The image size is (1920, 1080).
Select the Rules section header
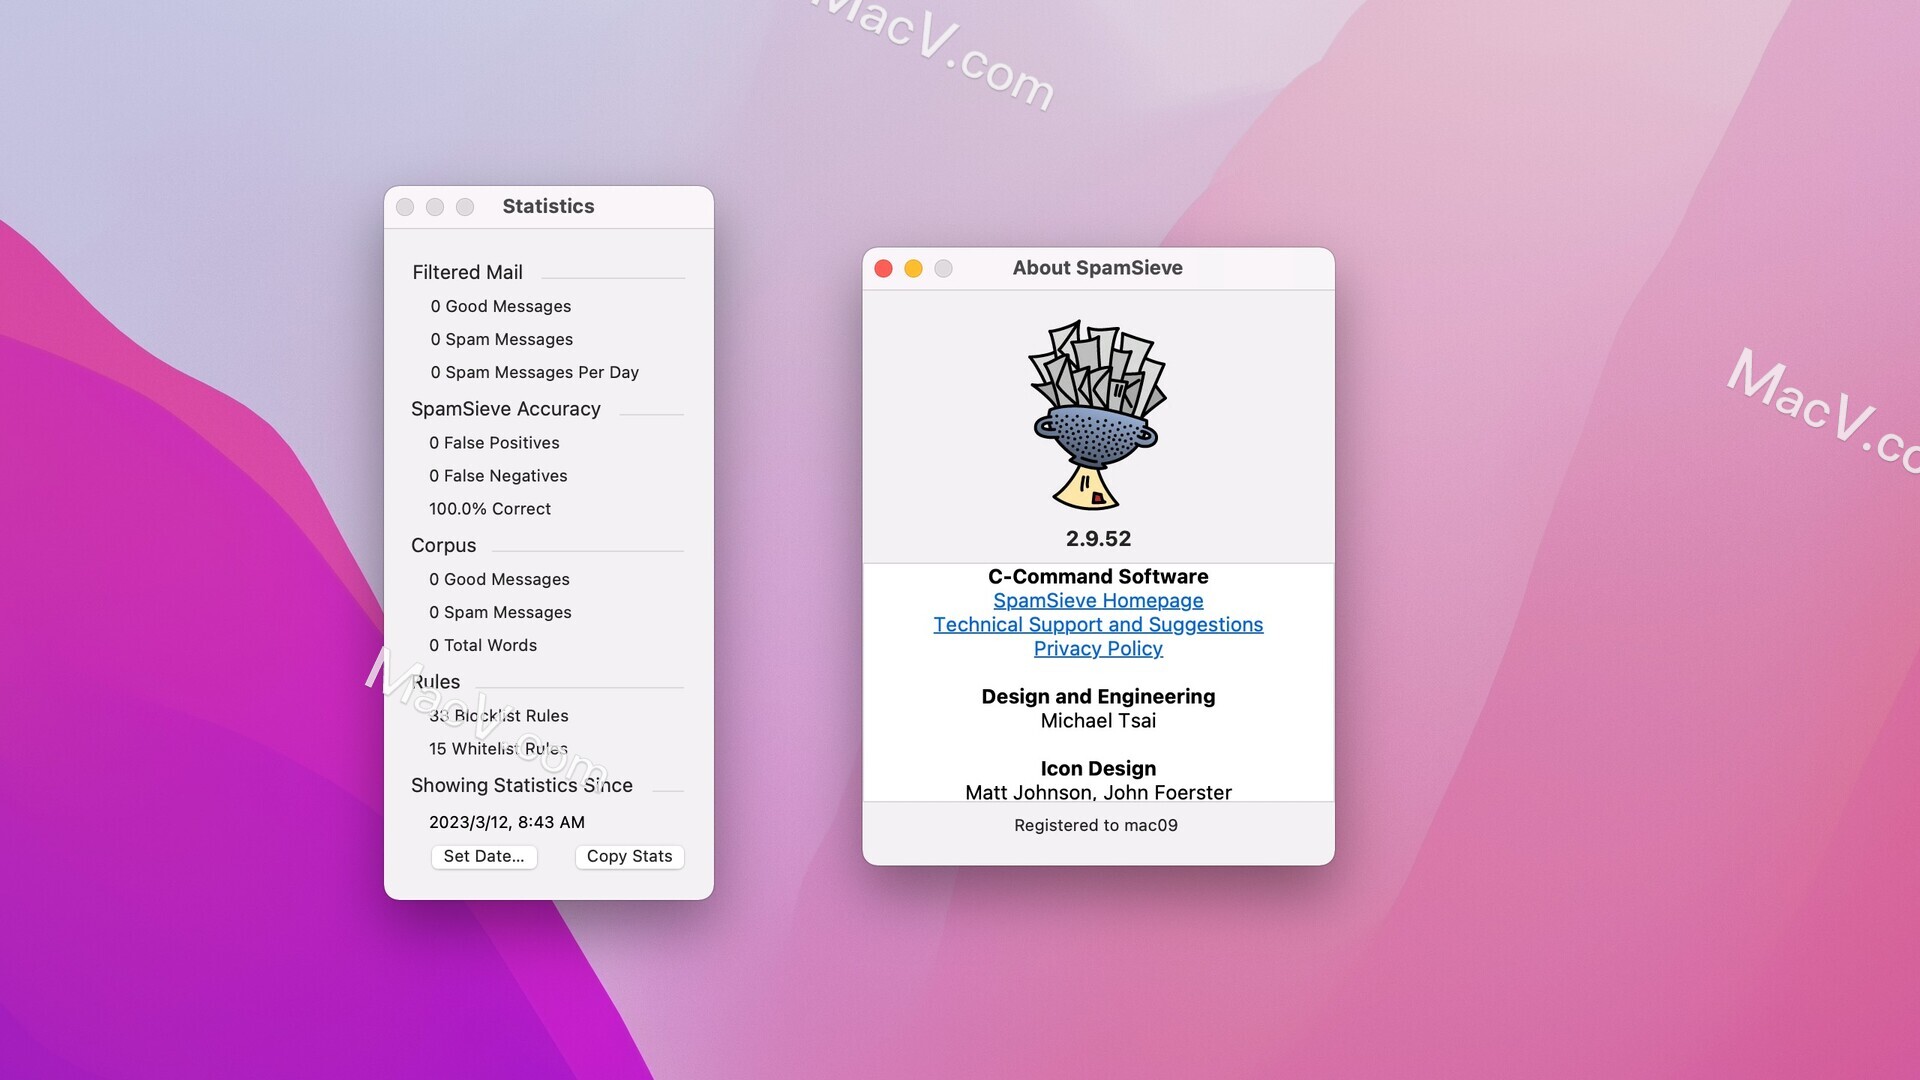pos(434,680)
